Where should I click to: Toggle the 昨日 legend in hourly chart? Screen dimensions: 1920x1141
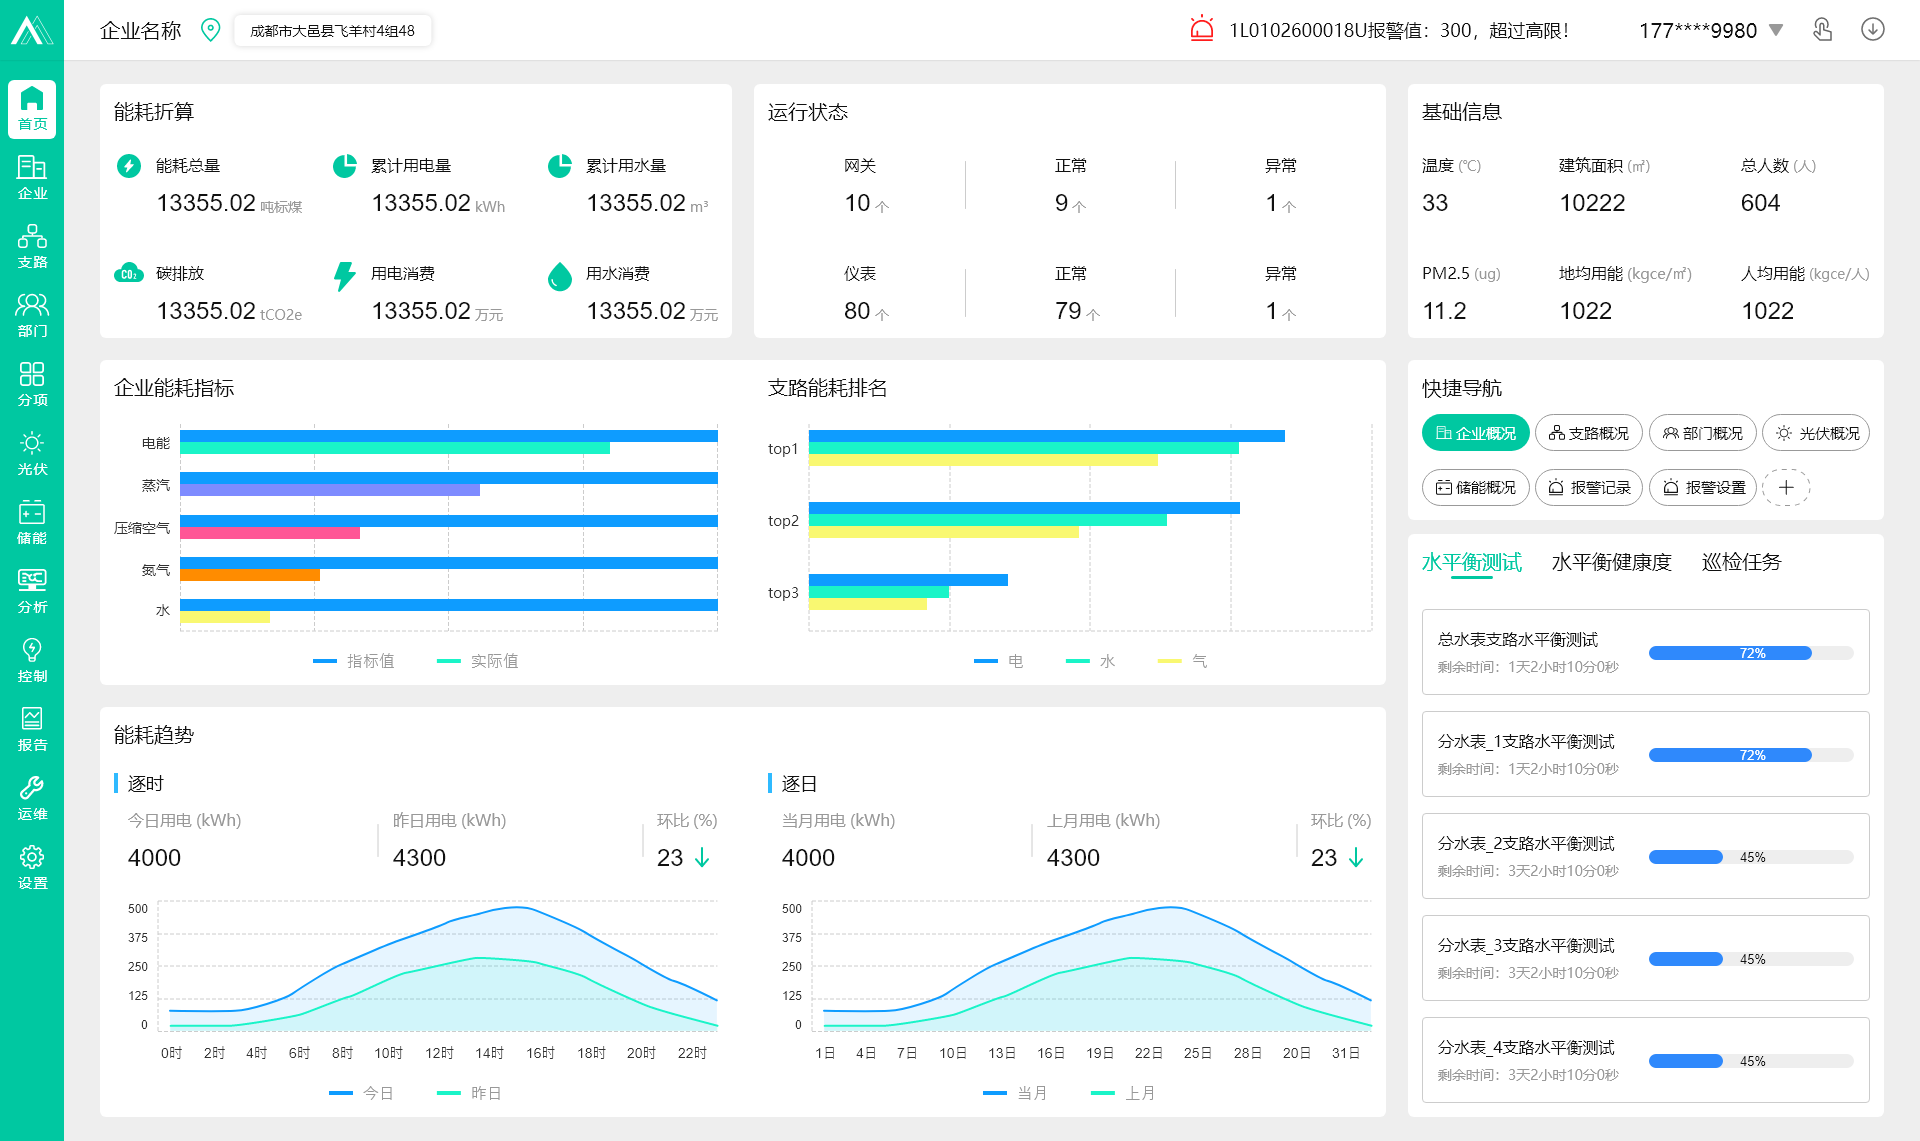tap(469, 1093)
